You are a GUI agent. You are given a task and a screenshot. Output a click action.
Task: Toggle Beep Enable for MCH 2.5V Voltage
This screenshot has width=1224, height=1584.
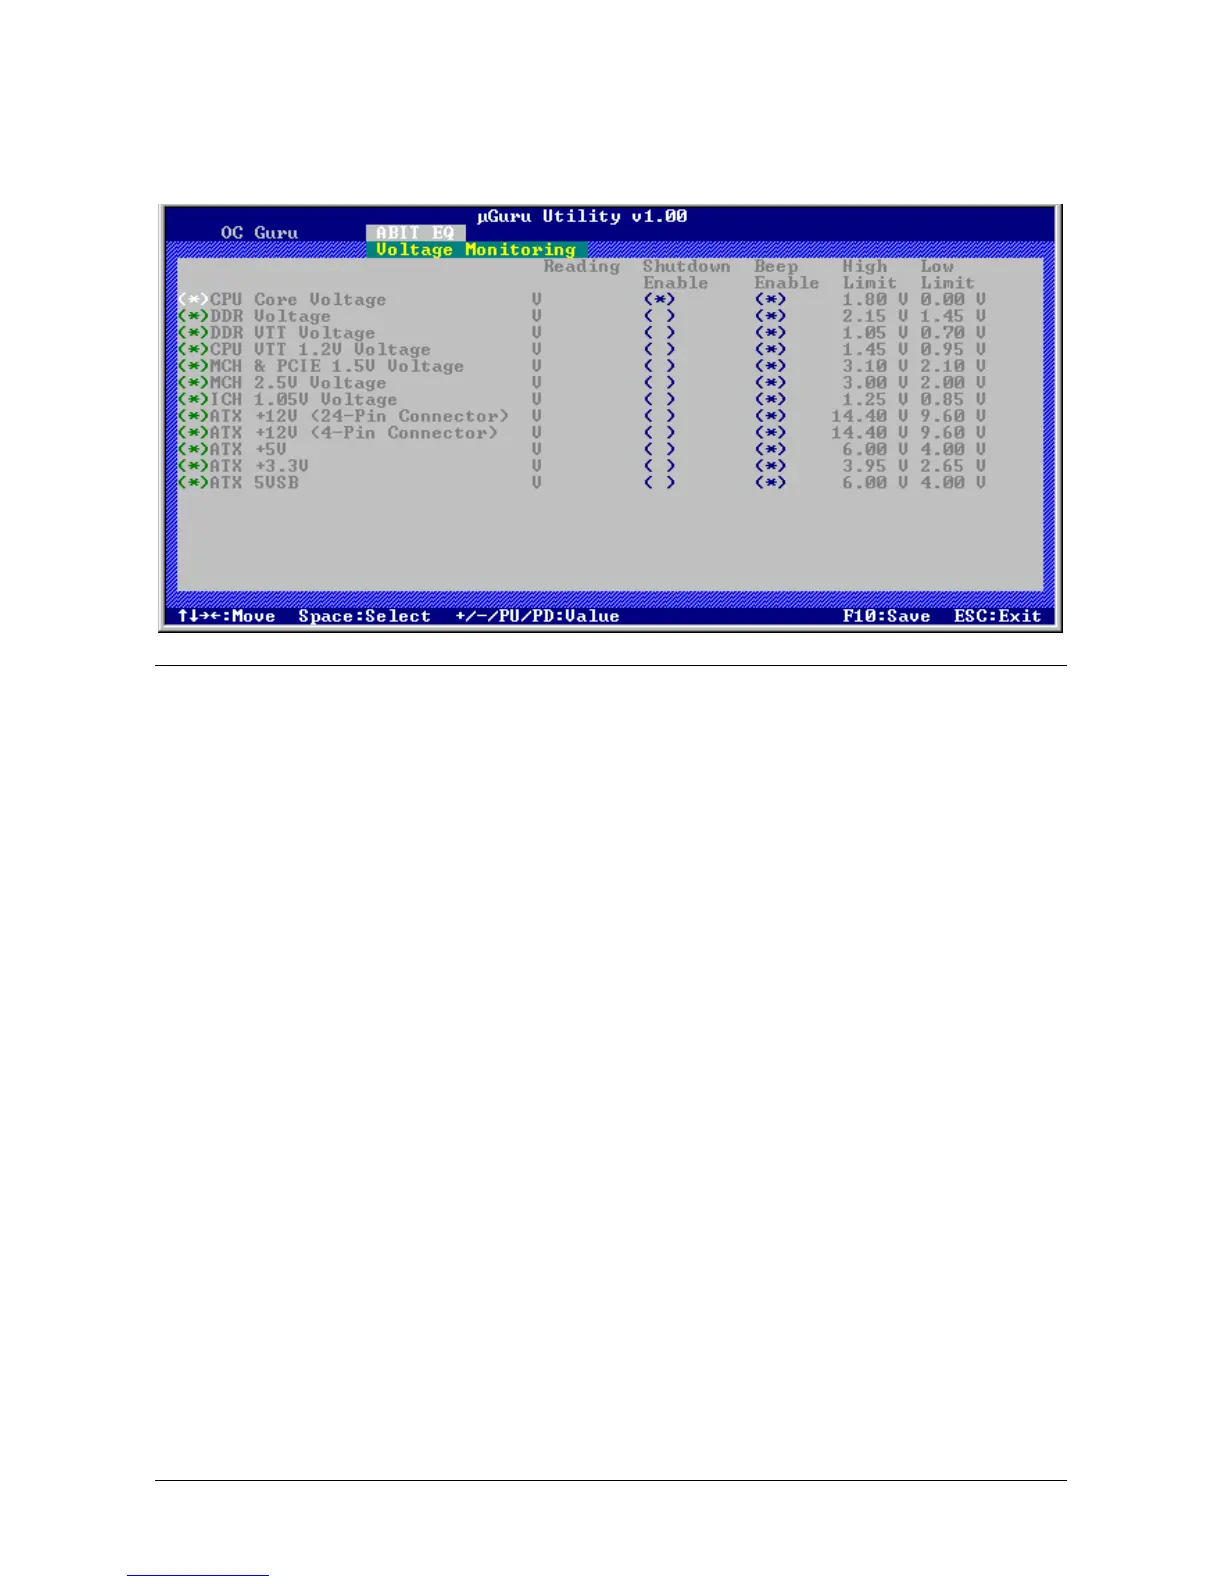(x=770, y=383)
